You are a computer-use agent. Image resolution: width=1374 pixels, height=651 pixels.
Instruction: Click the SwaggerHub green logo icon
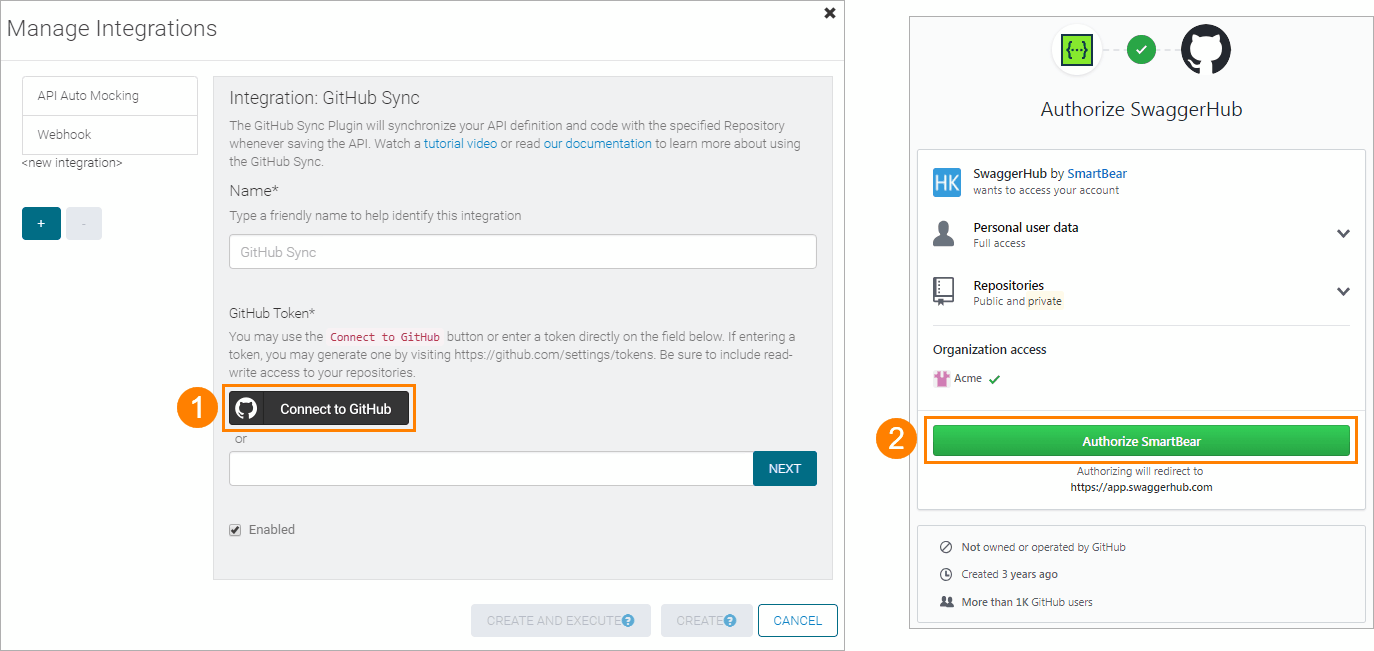coord(1077,49)
